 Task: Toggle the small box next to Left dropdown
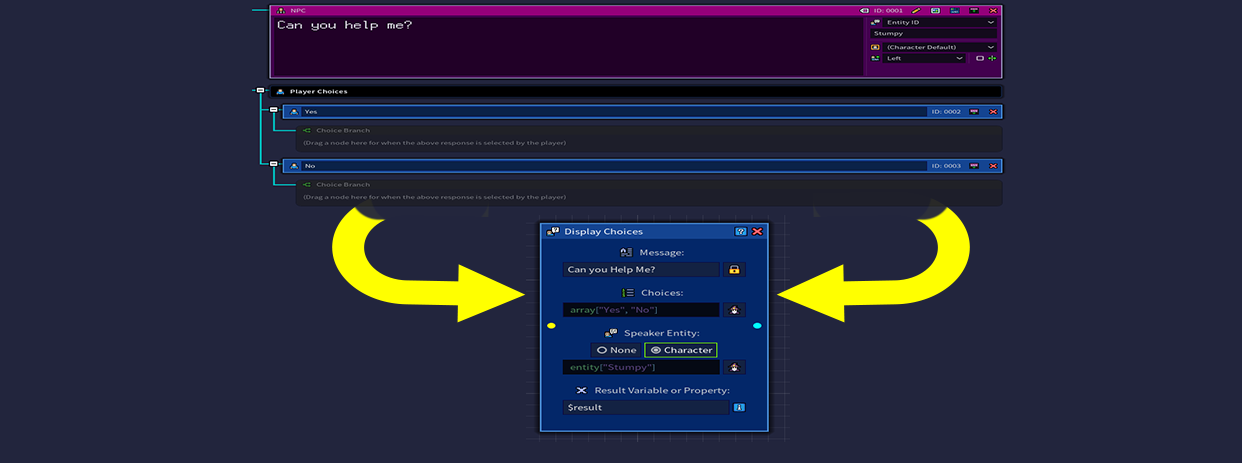tap(979, 59)
